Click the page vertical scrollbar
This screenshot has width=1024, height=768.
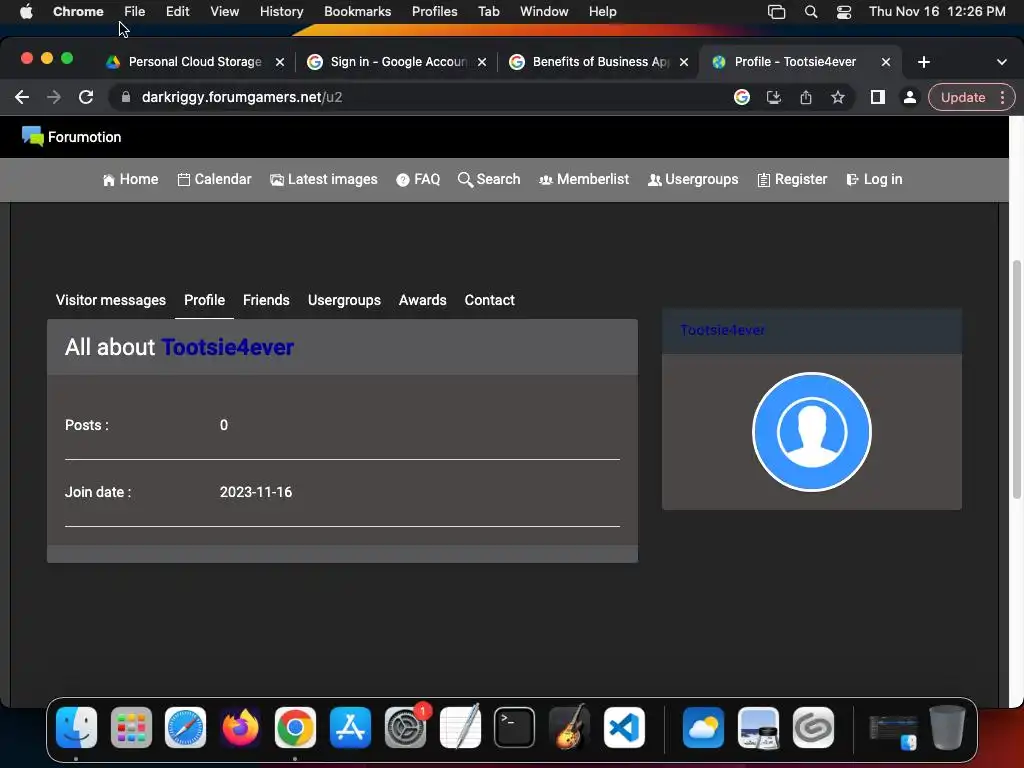click(x=1016, y=379)
